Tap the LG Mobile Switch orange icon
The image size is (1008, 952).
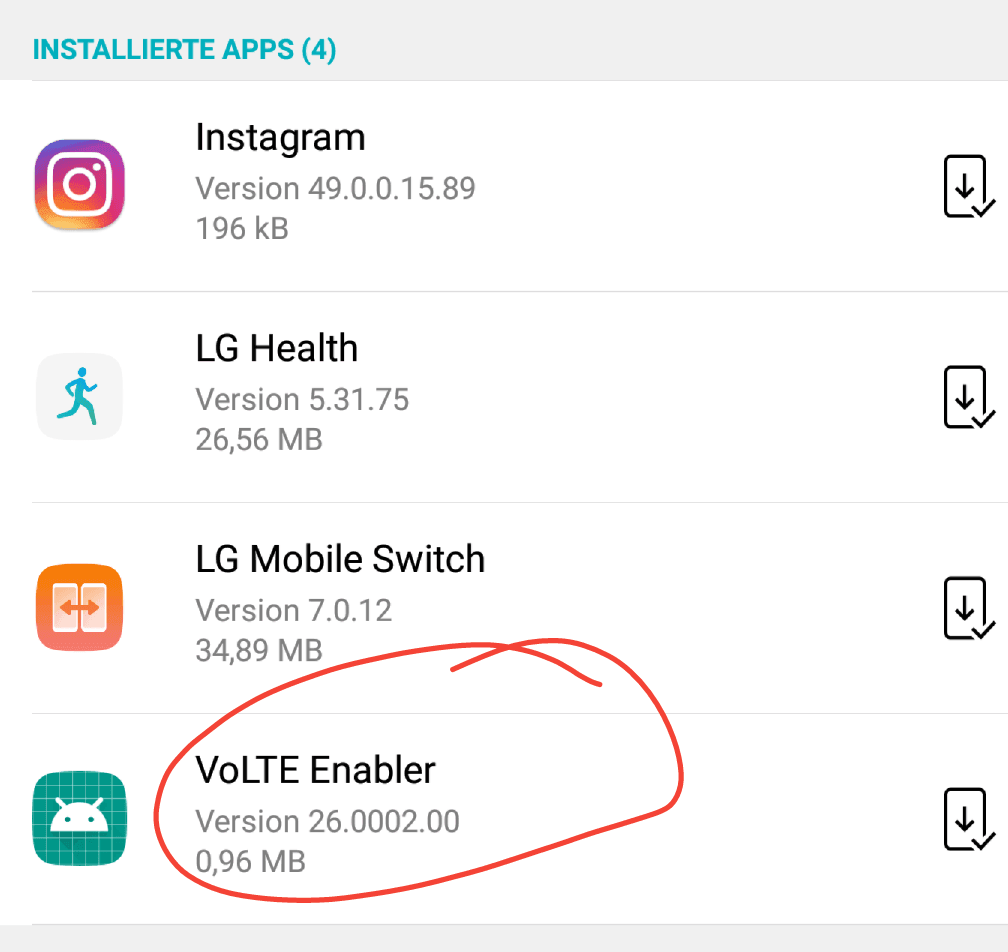tap(80, 607)
